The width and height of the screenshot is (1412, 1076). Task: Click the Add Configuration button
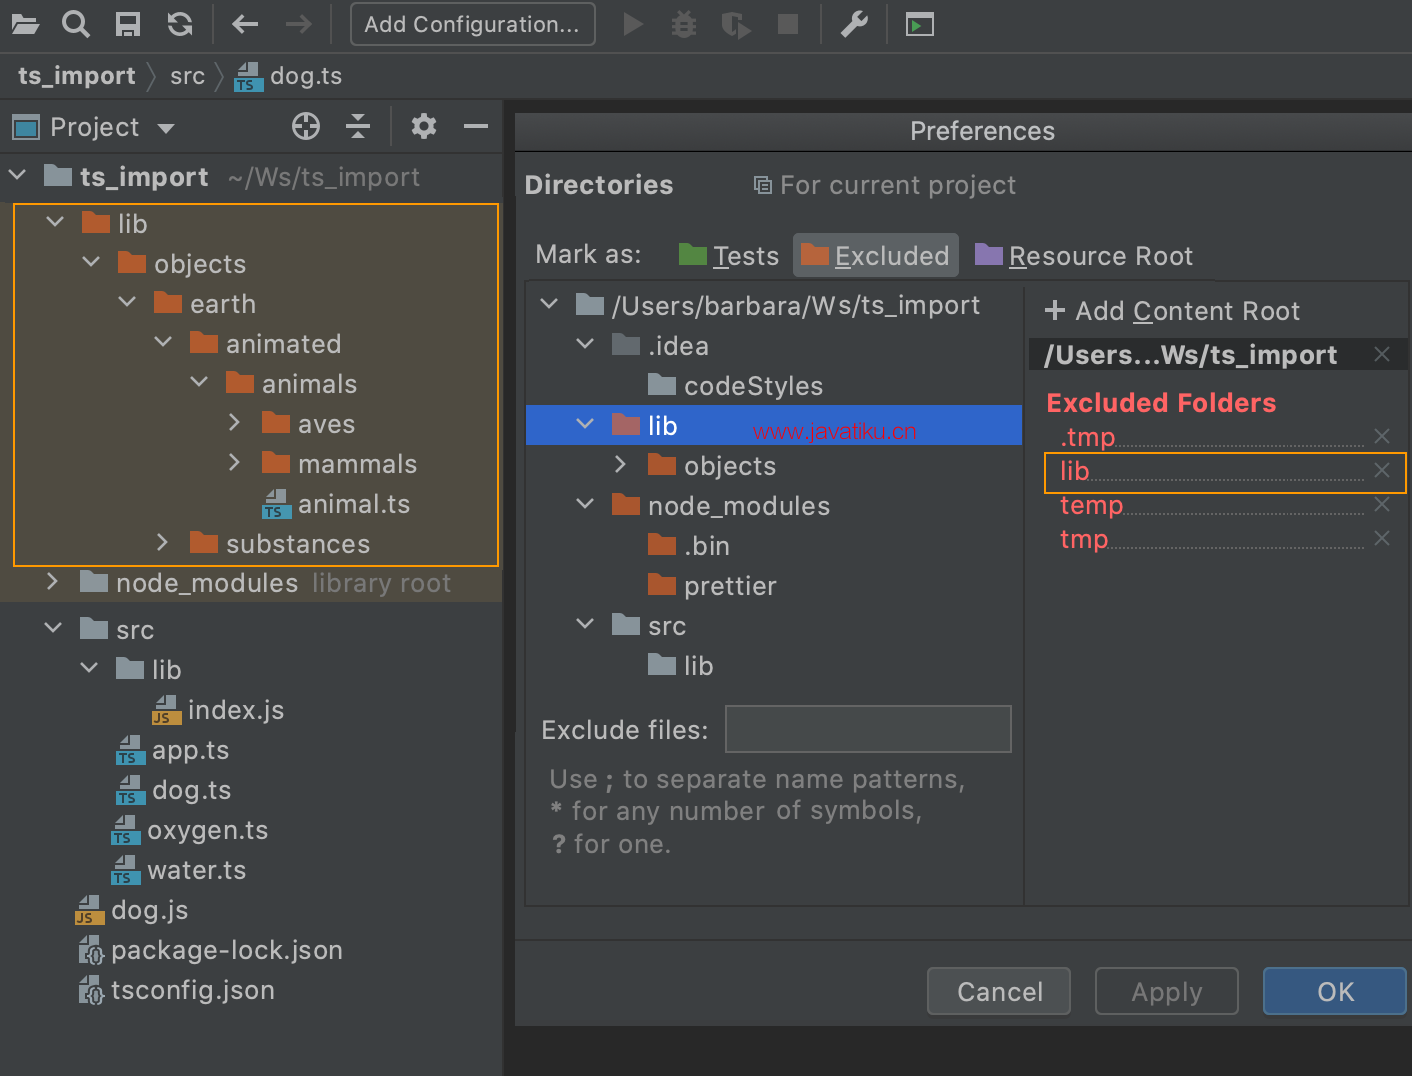tap(472, 24)
